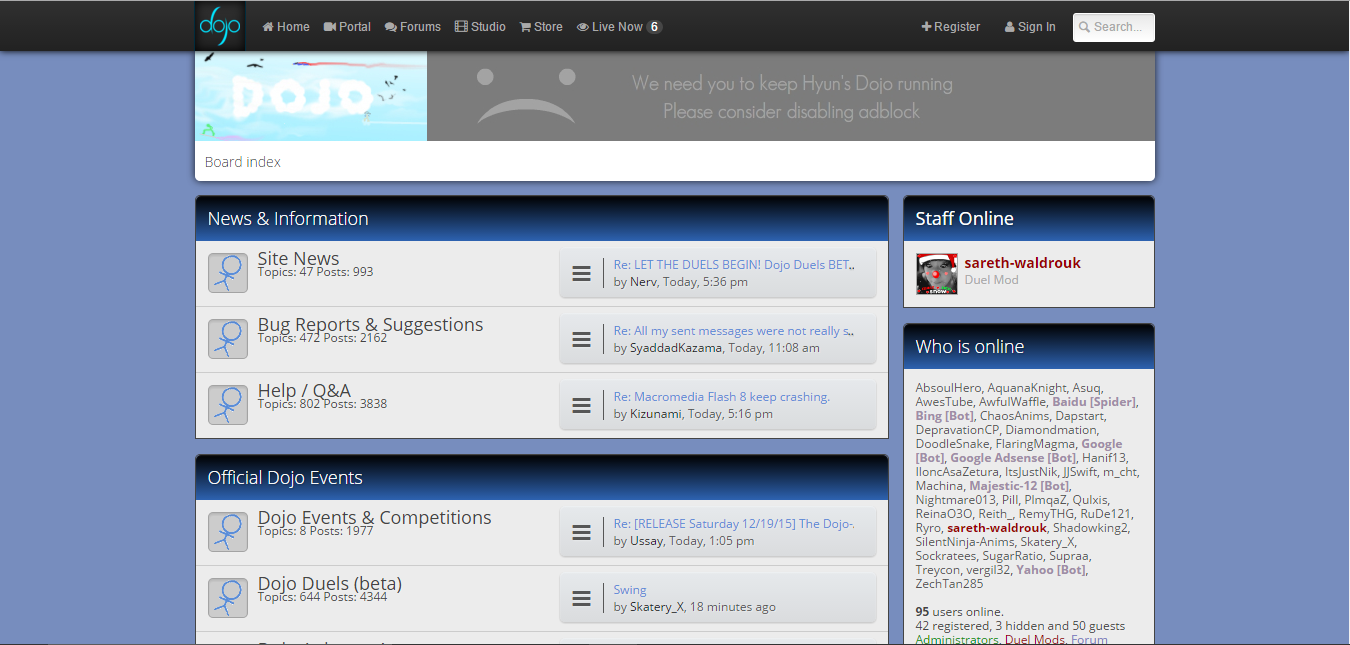Click sareth-waldrouk in Who is online list
Image resolution: width=1350 pixels, height=645 pixels.
(x=996, y=528)
